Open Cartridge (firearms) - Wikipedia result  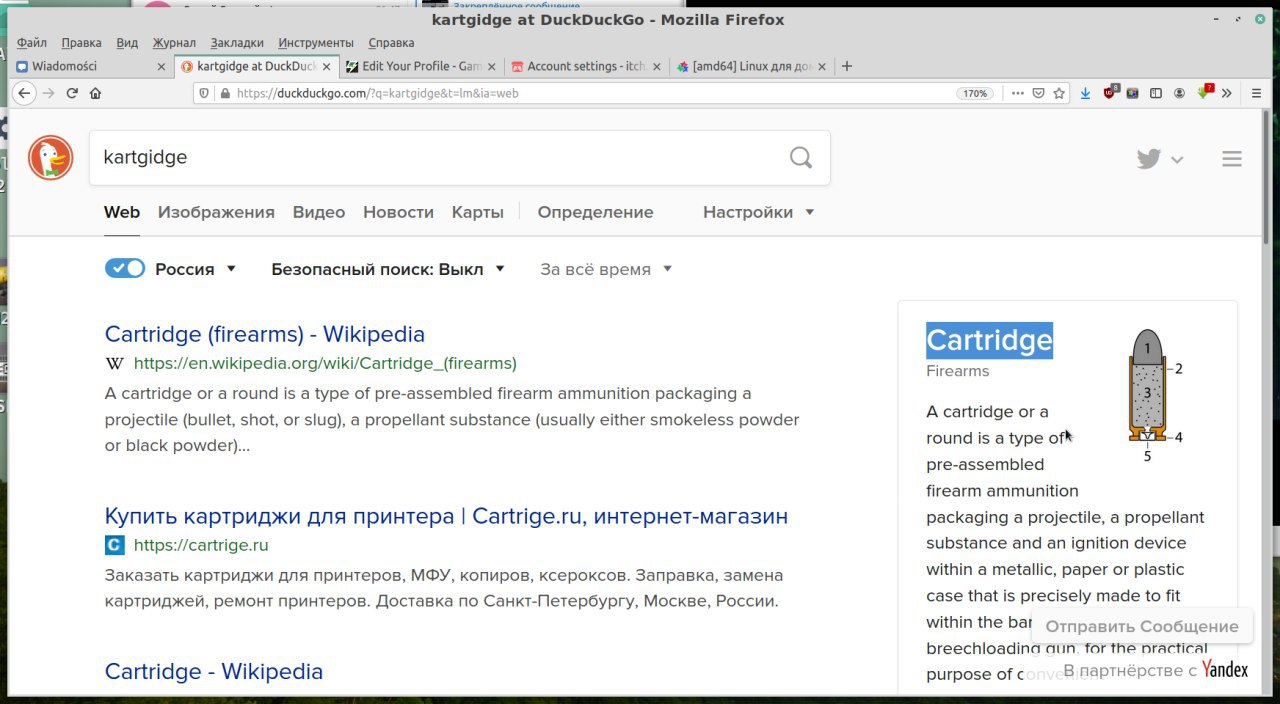pyautogui.click(x=265, y=334)
